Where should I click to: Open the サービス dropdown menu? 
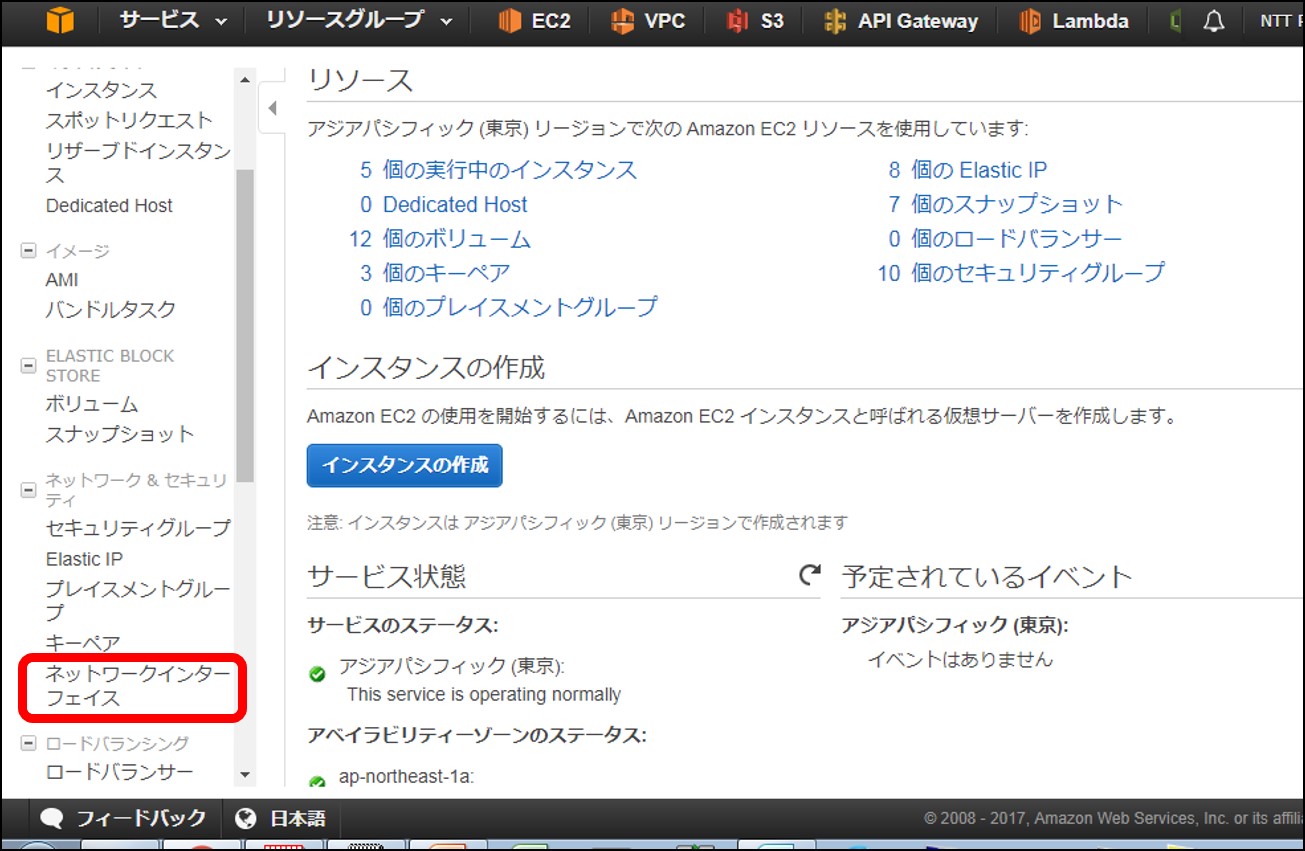pos(174,20)
